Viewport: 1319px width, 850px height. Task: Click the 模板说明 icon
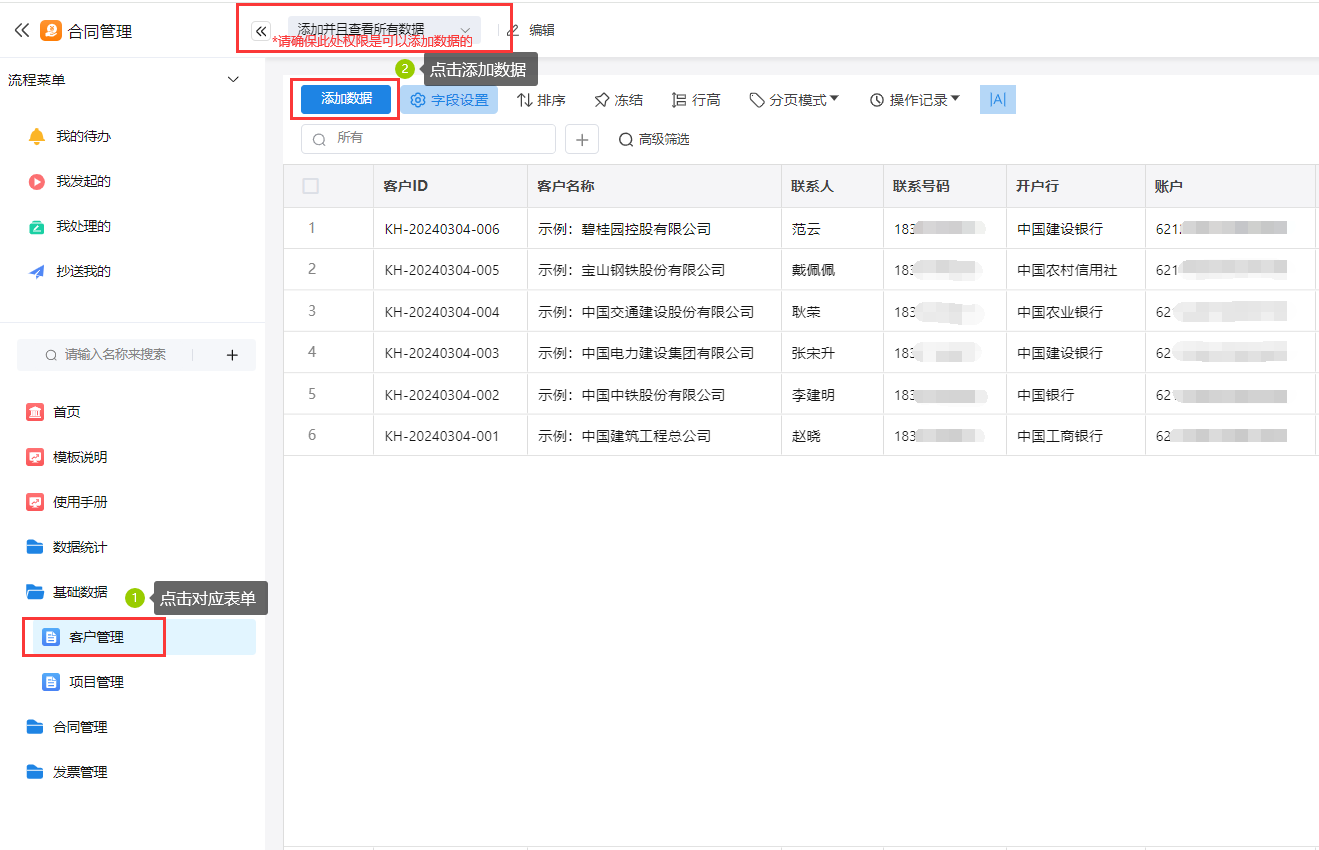(35, 457)
